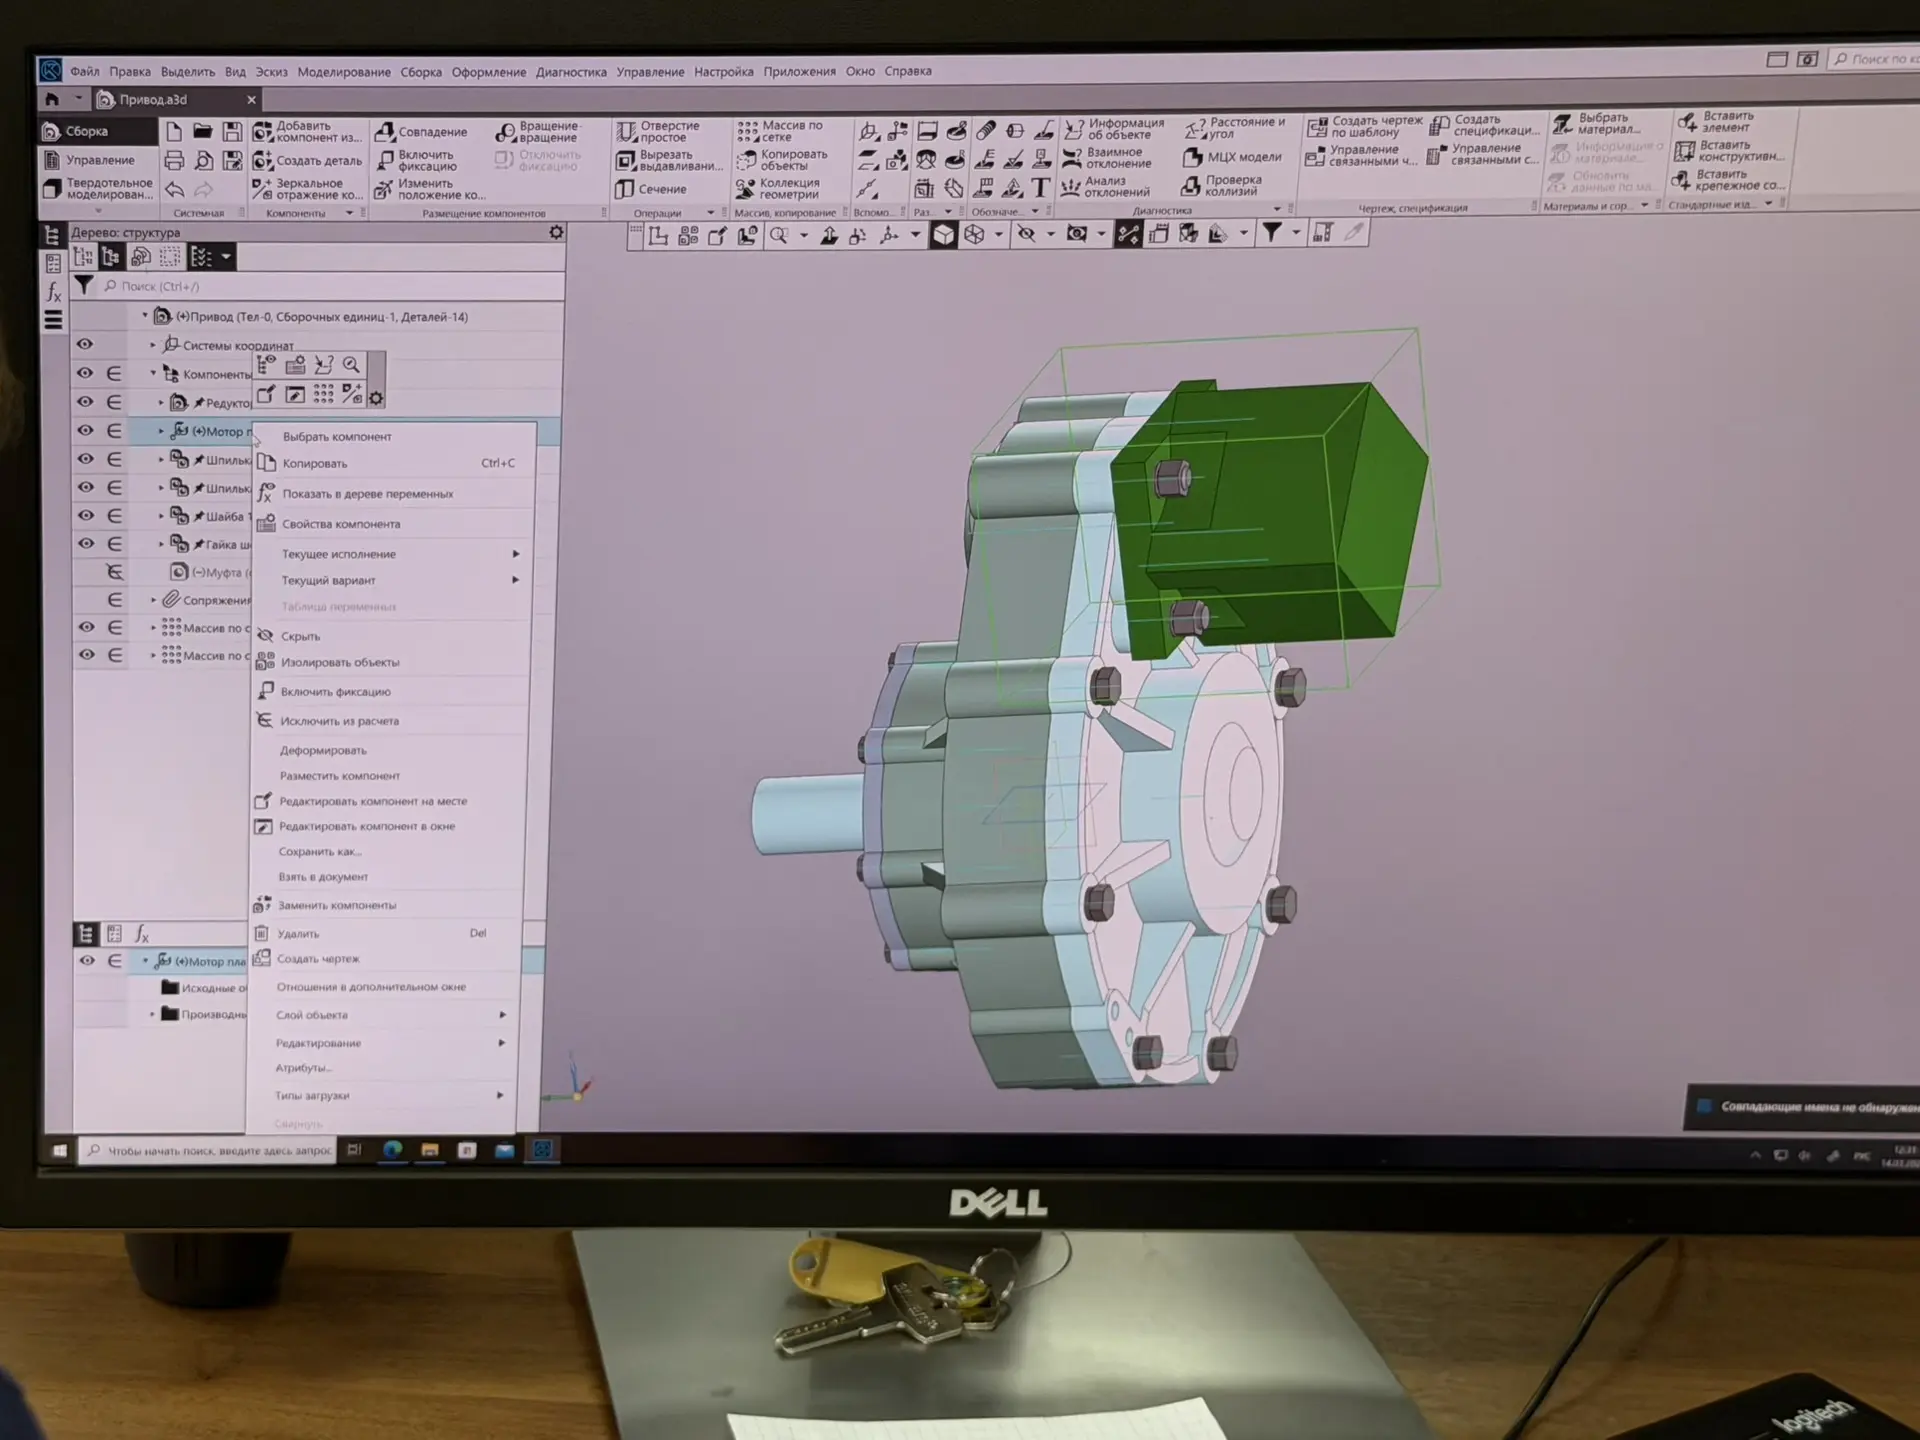This screenshot has width=1920, height=1440.
Task: Toggle excluded-from-calculation mark on 'Муфта' row
Action: [x=115, y=572]
